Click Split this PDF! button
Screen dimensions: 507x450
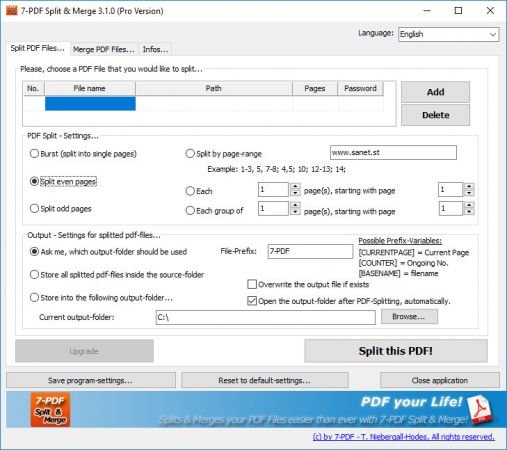click(396, 351)
